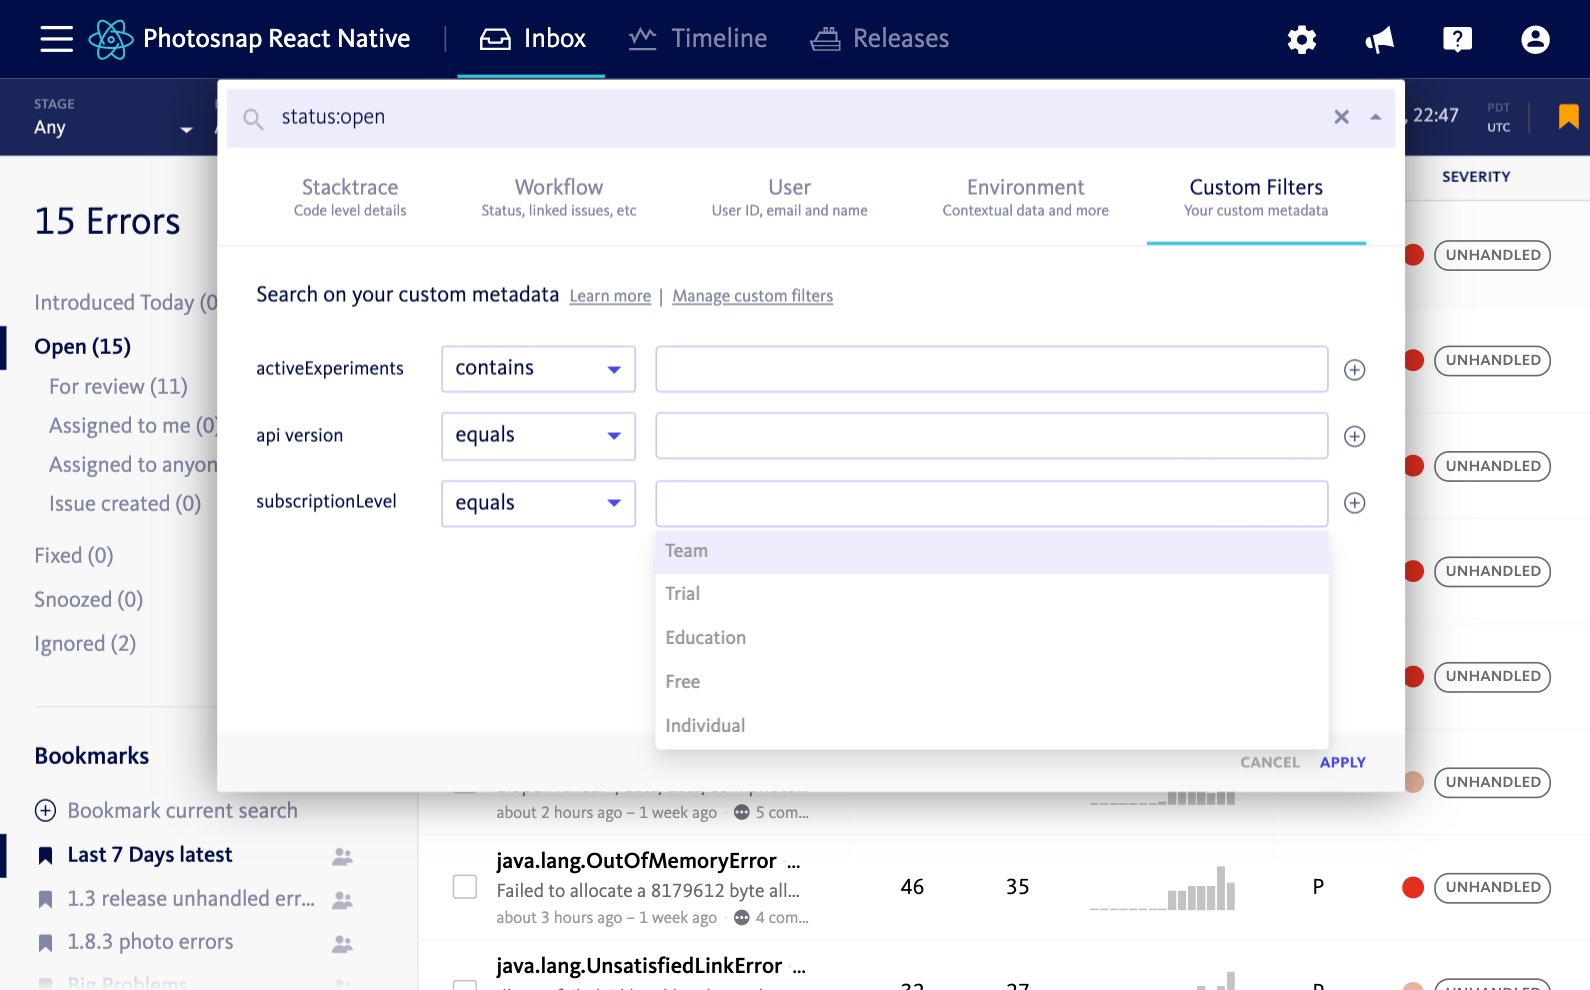Viewport: 1590px width, 990px height.
Task: Choose Individual from the suggestion list
Action: coord(991,726)
